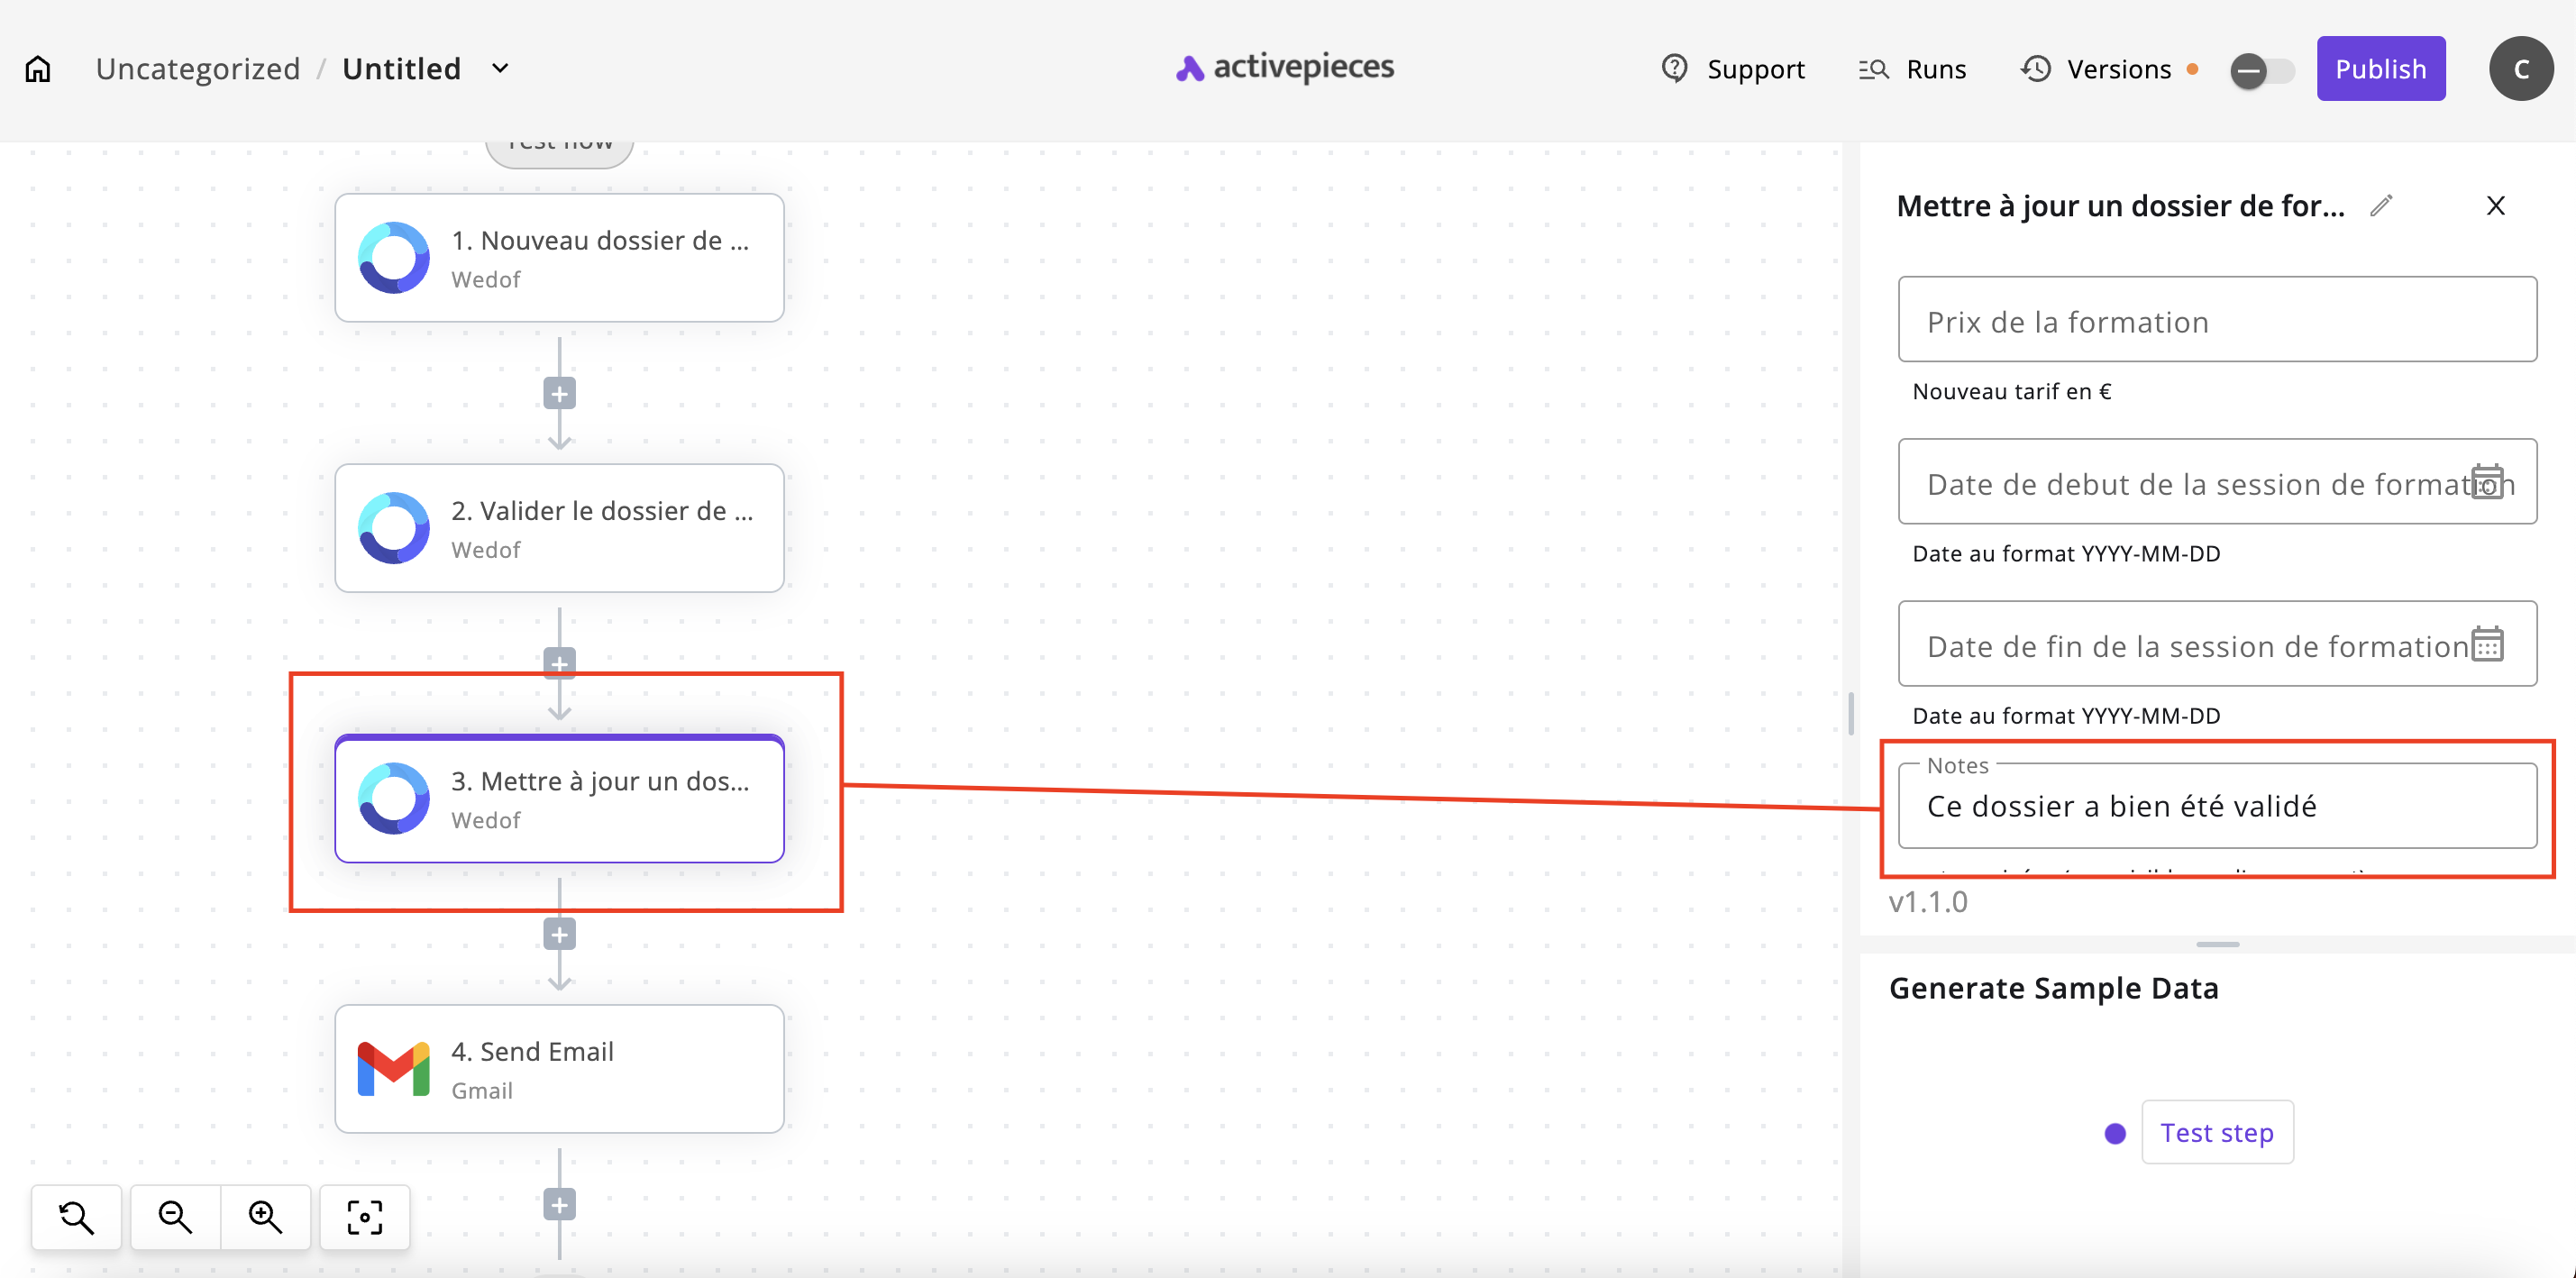Viewport: 2576px width, 1278px height.
Task: Open the flow name dropdown chevron
Action: (x=500, y=69)
